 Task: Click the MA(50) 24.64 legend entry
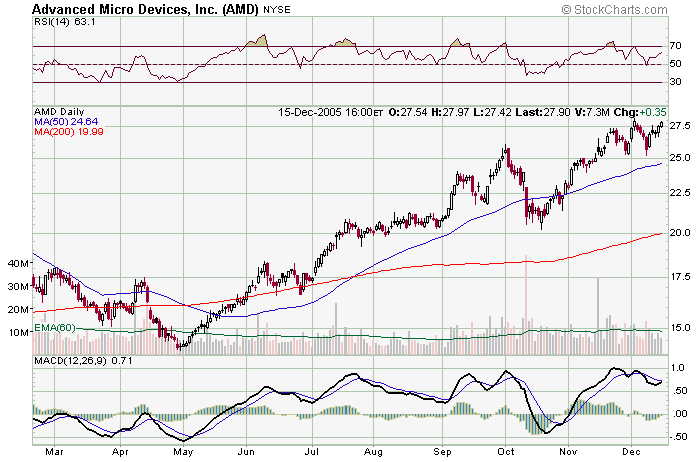(x=66, y=121)
